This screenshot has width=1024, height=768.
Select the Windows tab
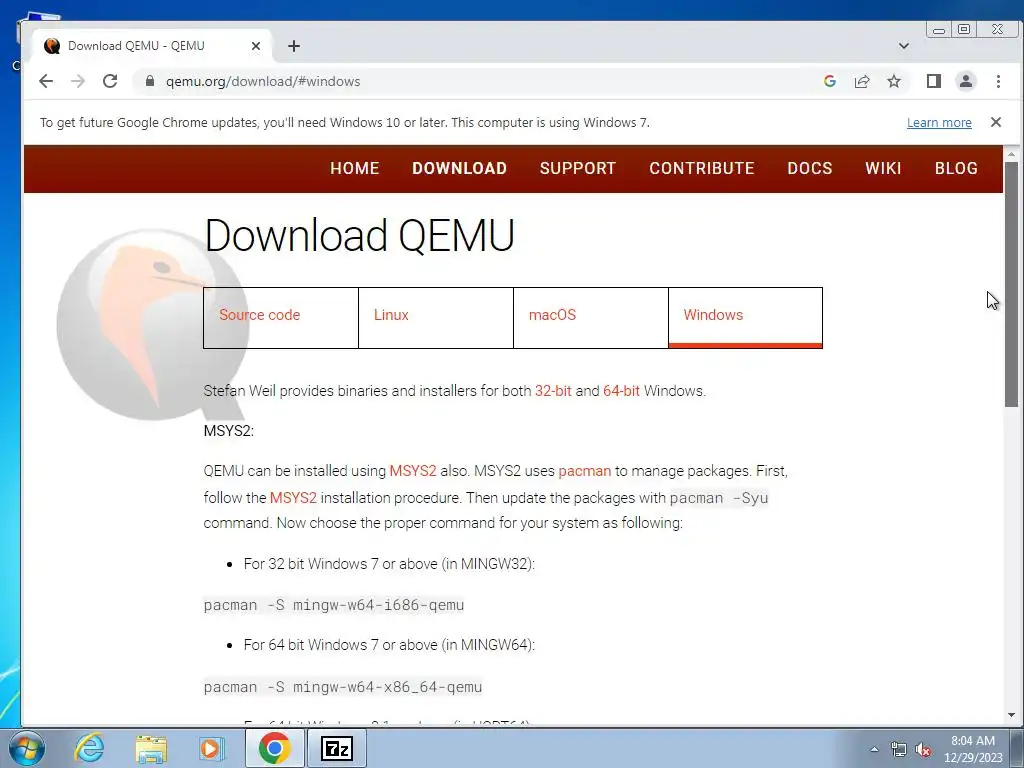pyautogui.click(x=745, y=317)
